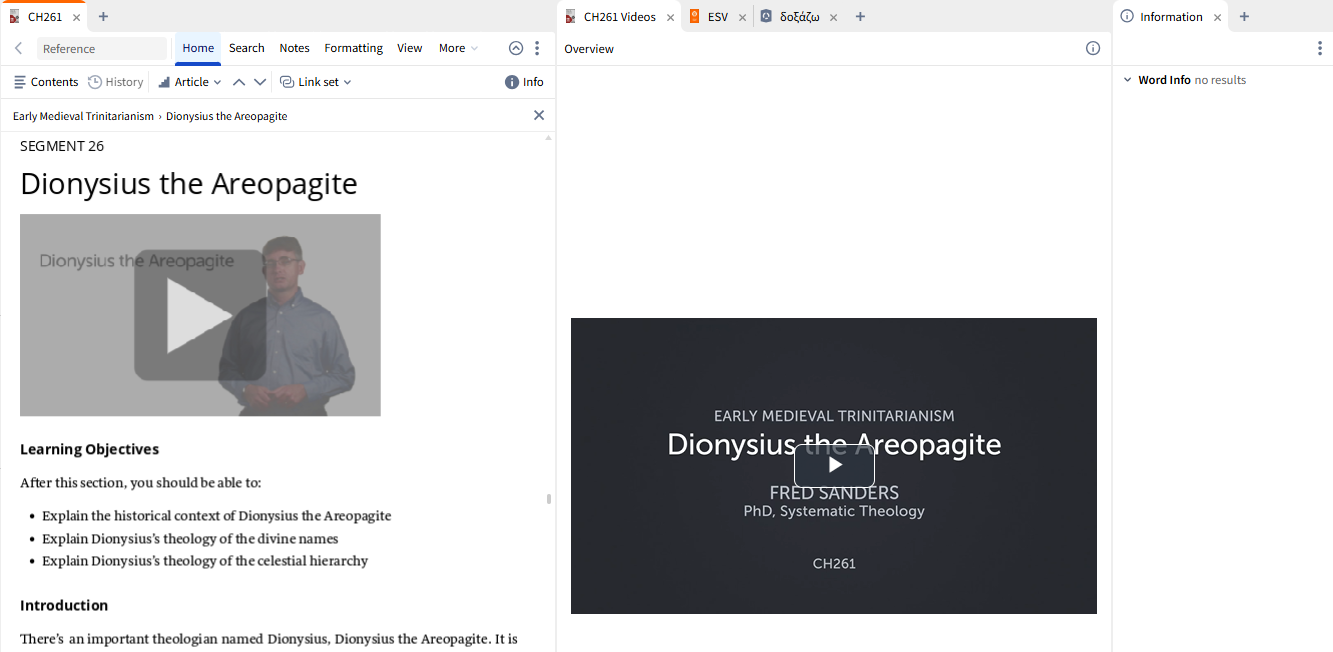
Task: Close the breadcrumb locator bar
Action: (539, 115)
